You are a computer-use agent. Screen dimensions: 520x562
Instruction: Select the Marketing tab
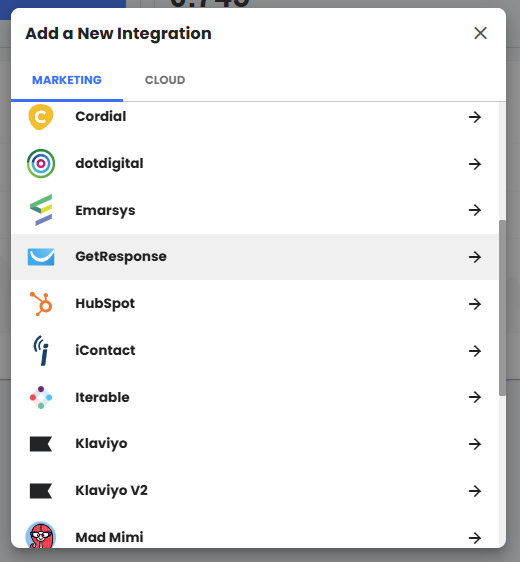pyautogui.click(x=67, y=80)
